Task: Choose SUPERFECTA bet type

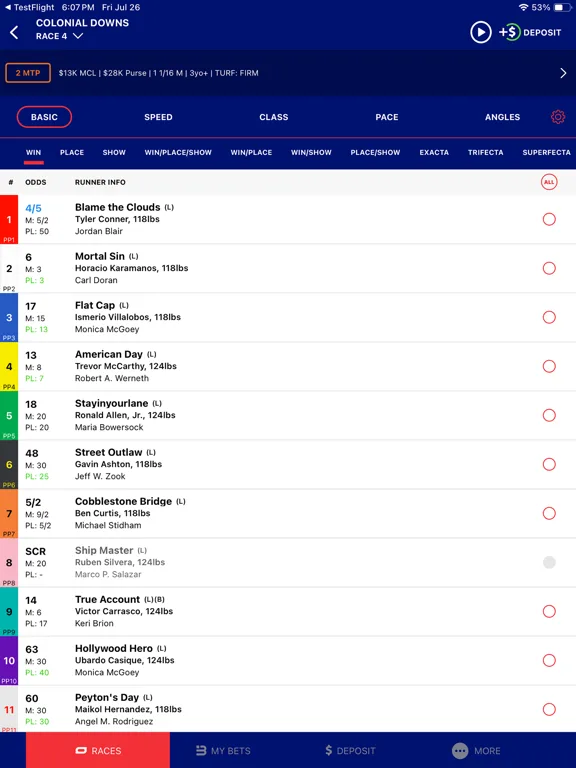Action: pyautogui.click(x=547, y=152)
